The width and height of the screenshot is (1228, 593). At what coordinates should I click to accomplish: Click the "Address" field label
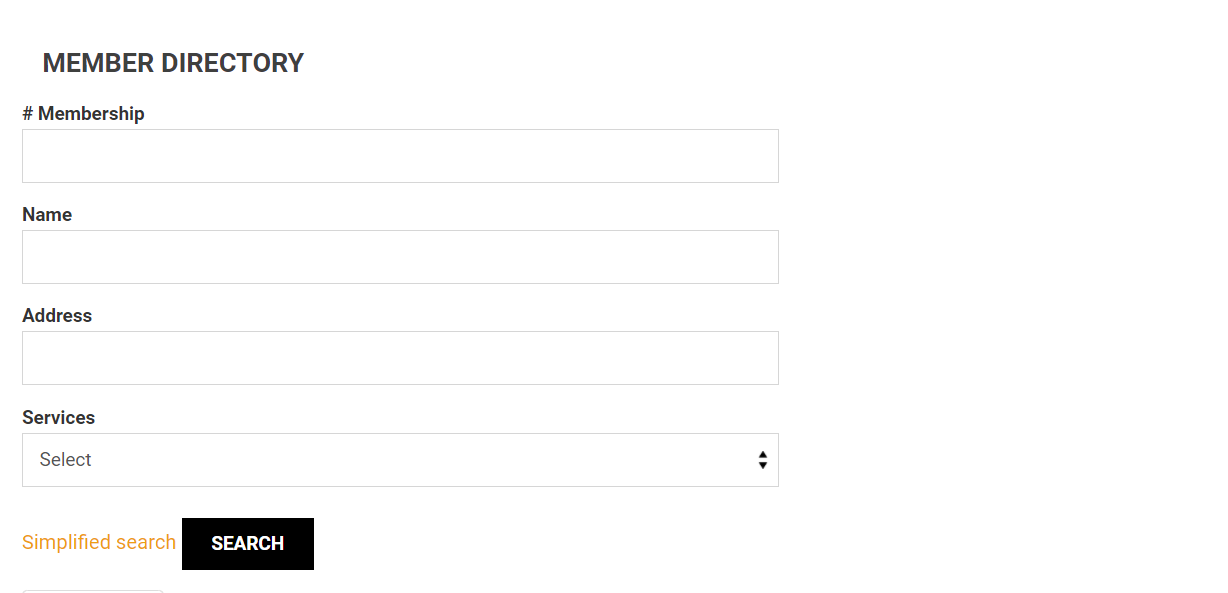57,316
